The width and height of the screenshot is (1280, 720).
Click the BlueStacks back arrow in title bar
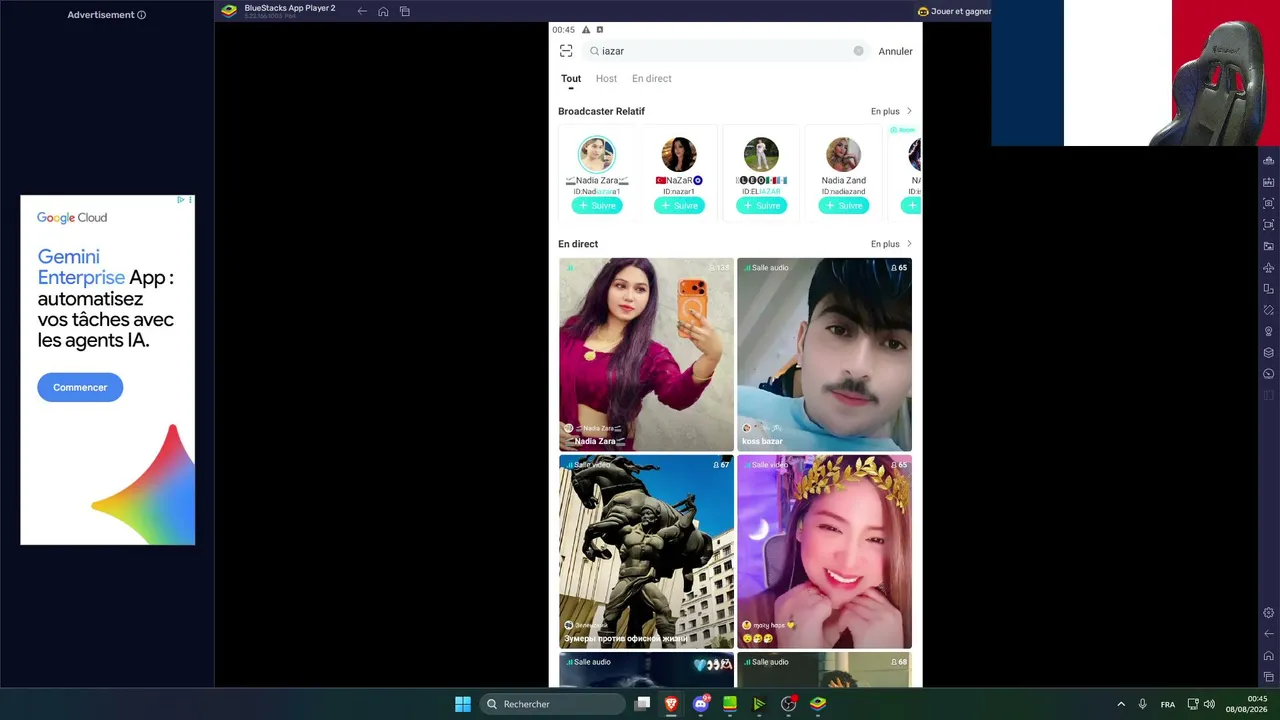pos(362,11)
